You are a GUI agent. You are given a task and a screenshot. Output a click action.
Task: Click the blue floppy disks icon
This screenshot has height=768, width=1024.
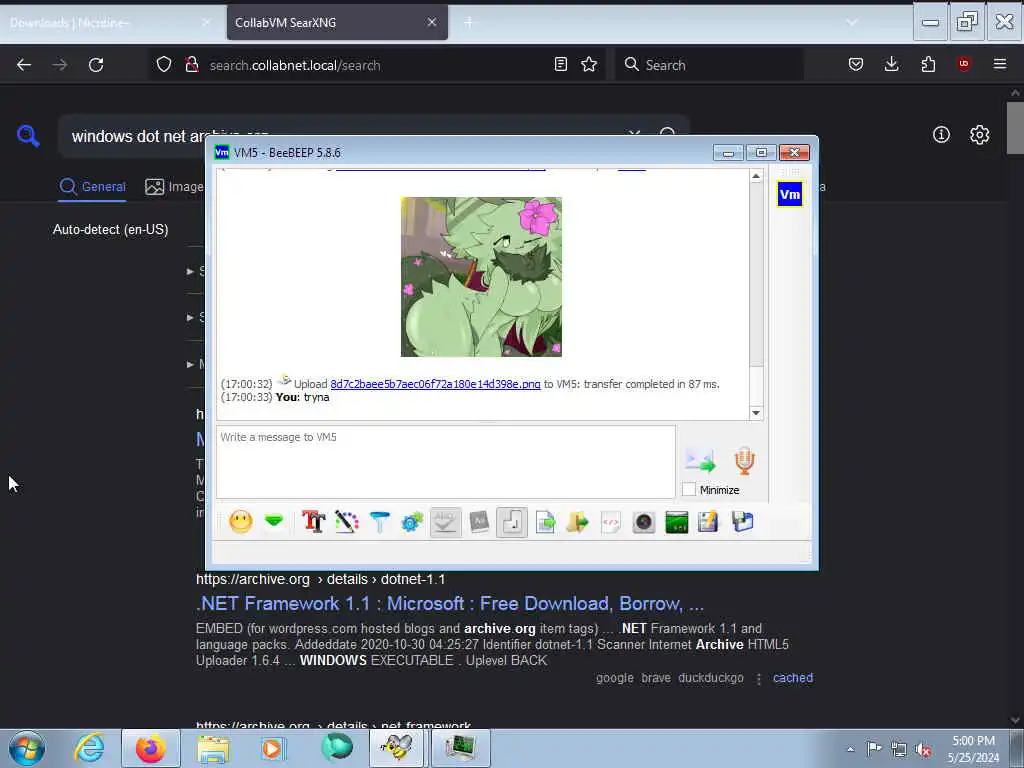pos(743,522)
